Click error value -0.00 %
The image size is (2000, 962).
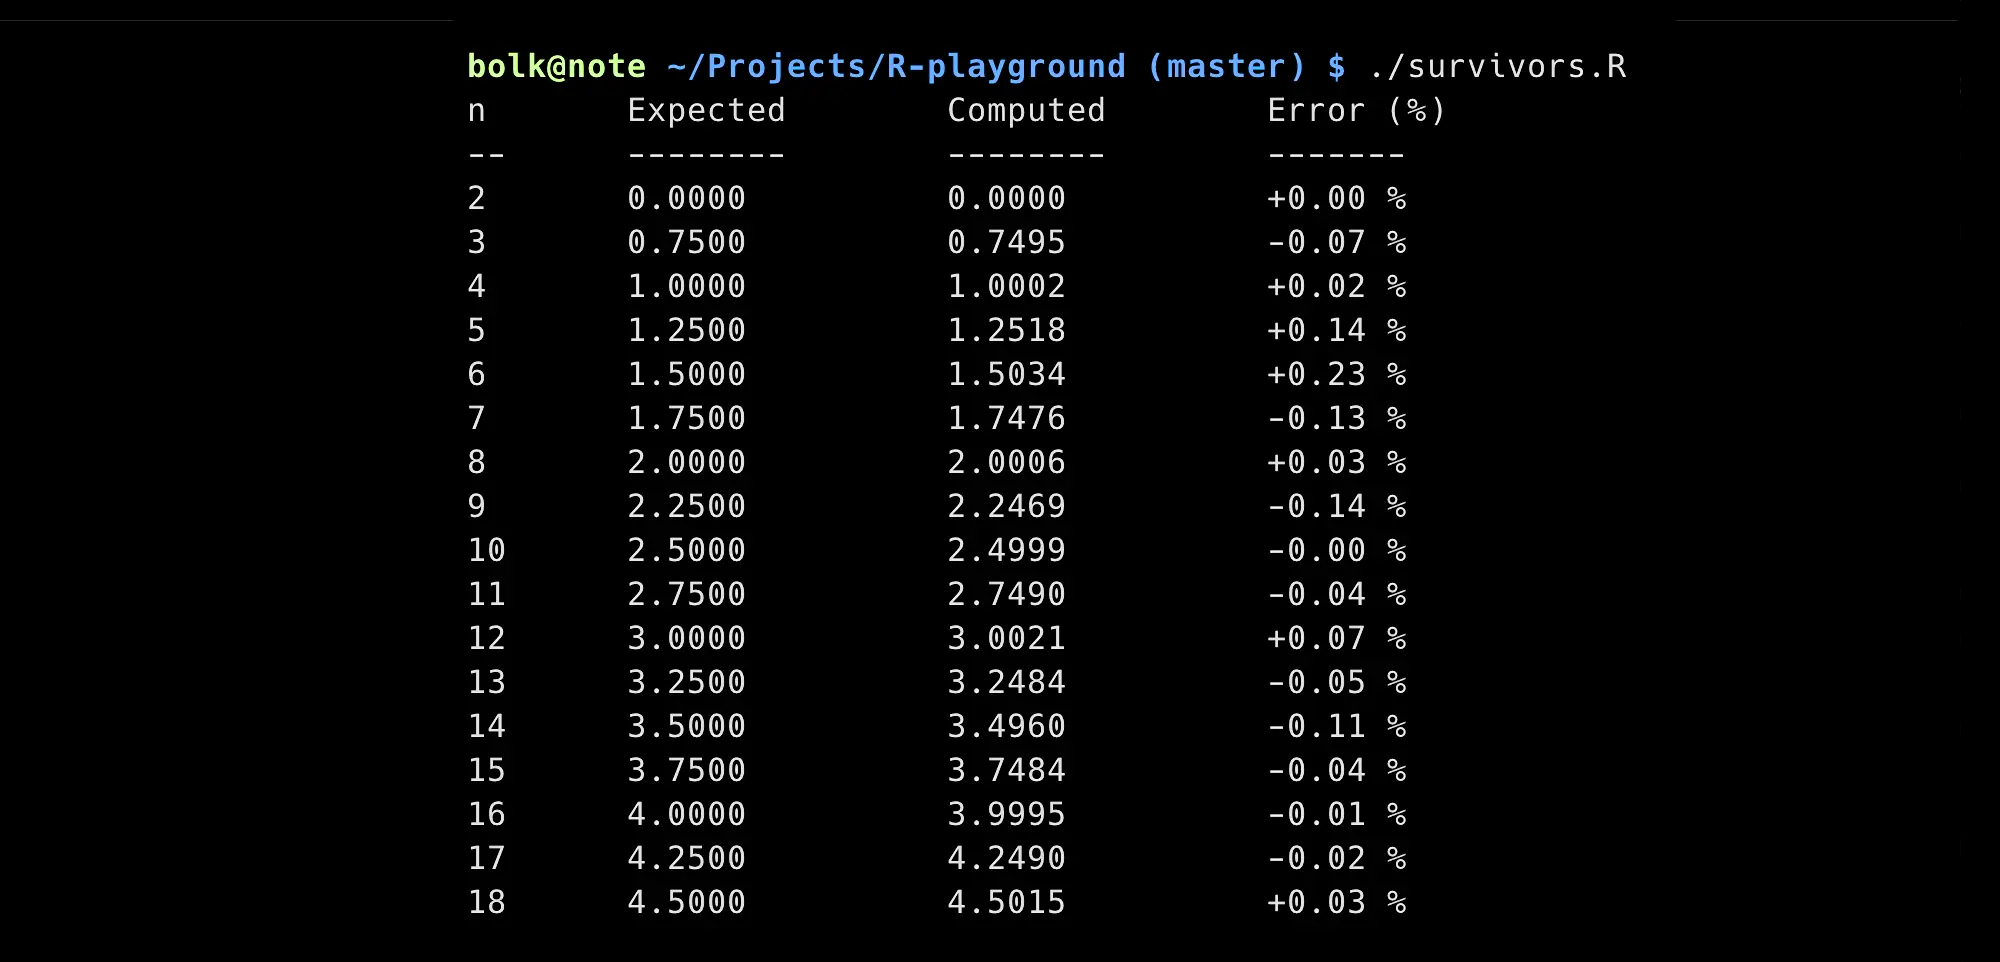(x=1336, y=550)
